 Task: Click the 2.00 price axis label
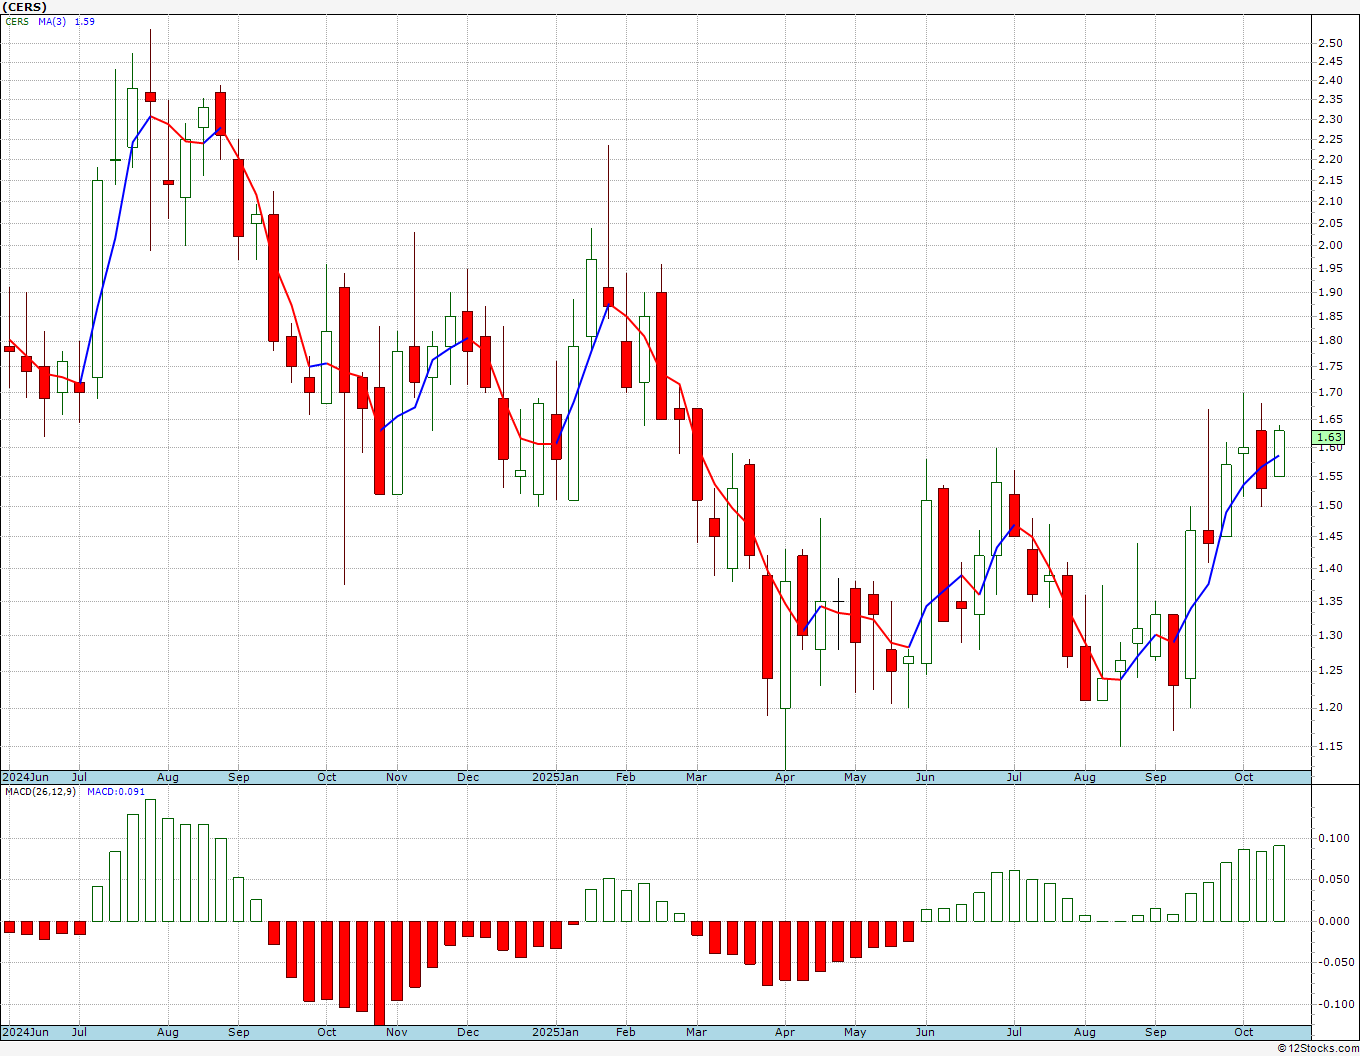[1330, 245]
